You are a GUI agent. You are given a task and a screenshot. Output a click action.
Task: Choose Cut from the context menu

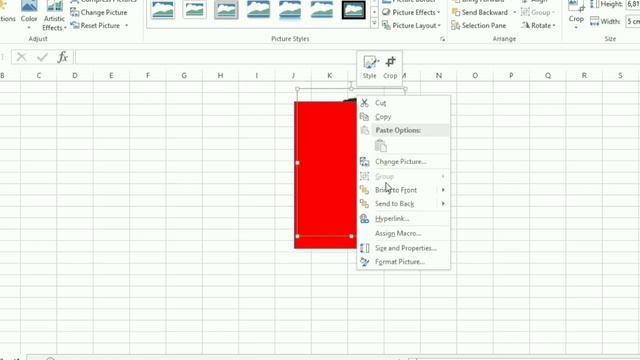tap(403, 103)
